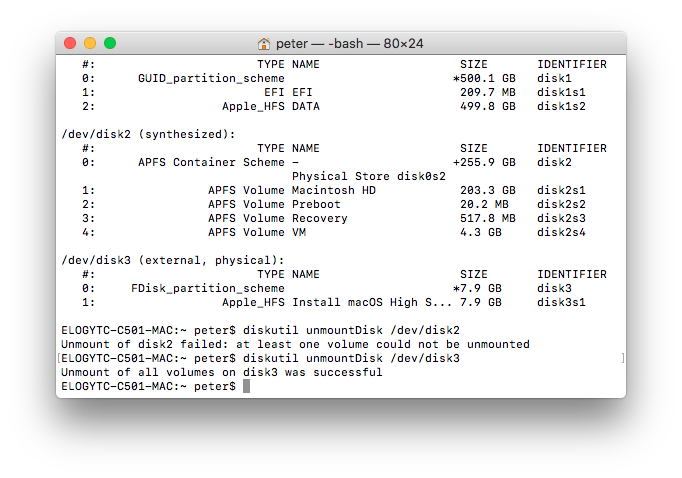Click identifier 'disk2s1'
The width and height of the screenshot is (682, 478).
[x=561, y=190]
